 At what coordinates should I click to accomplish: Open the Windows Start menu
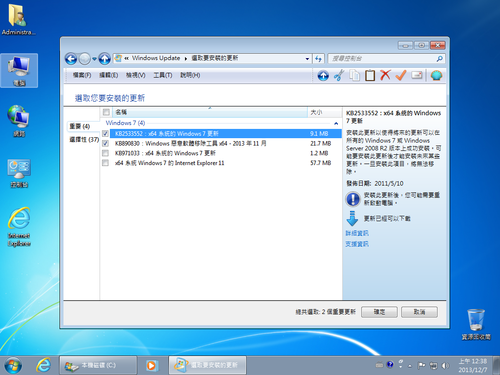pyautogui.click(x=13, y=365)
